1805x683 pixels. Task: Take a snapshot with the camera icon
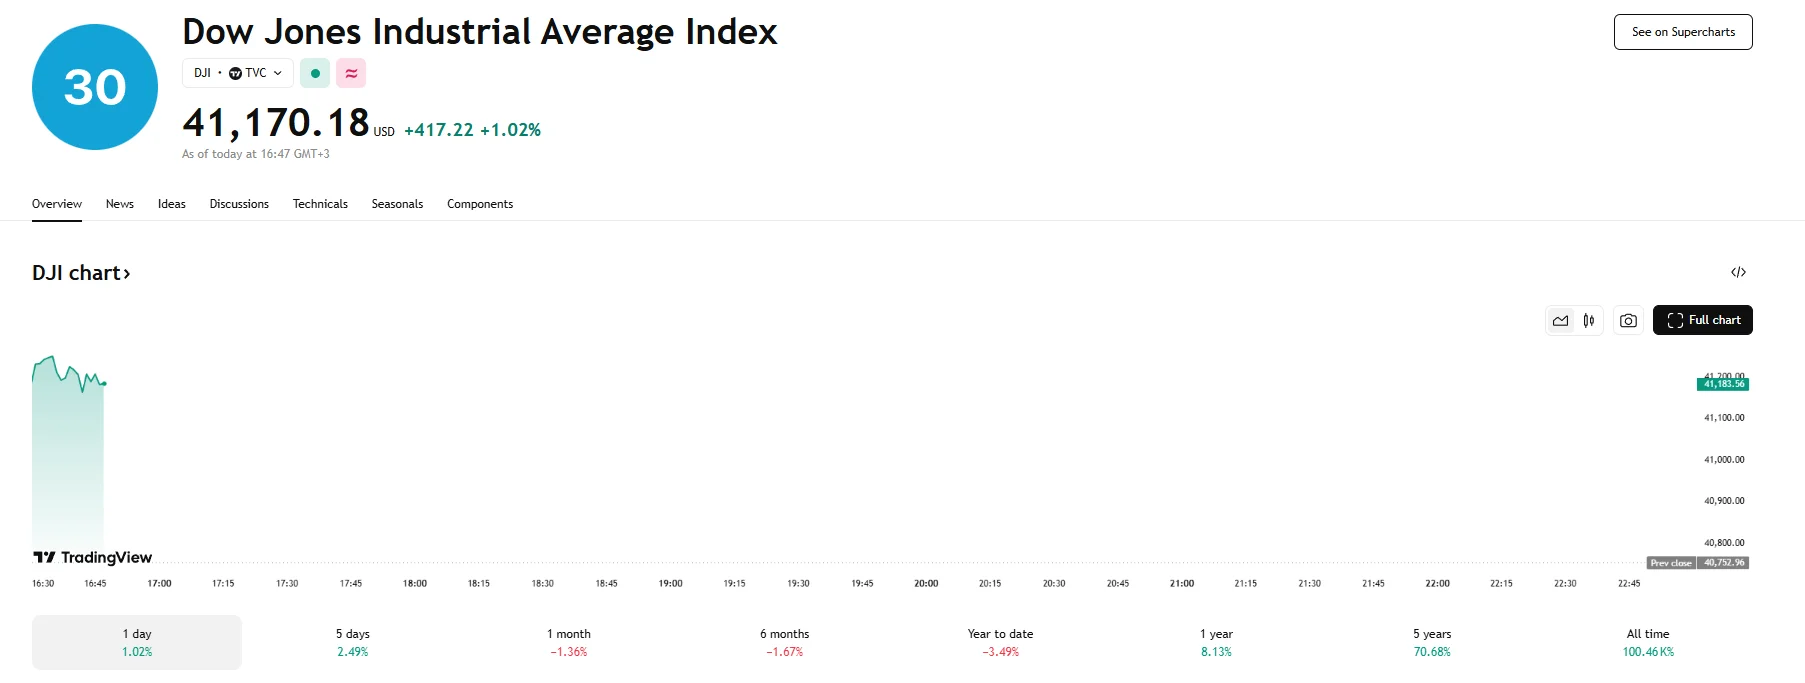point(1627,320)
